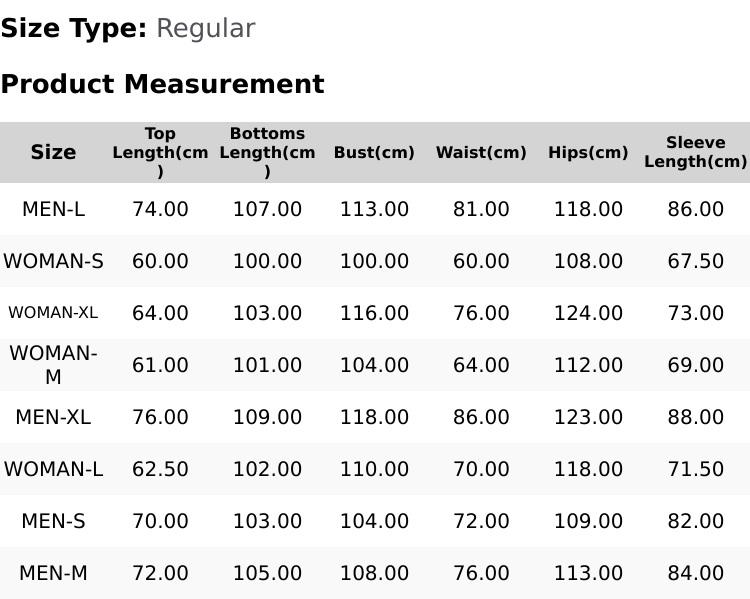Viewport: 750px width, 599px height.
Task: Click the MEN-M size label
Action: (53, 573)
